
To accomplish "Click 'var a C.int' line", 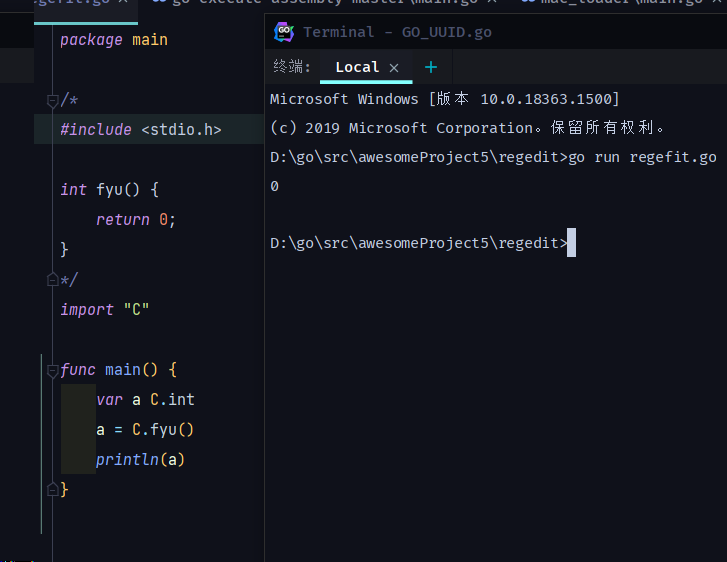I will click(145, 399).
